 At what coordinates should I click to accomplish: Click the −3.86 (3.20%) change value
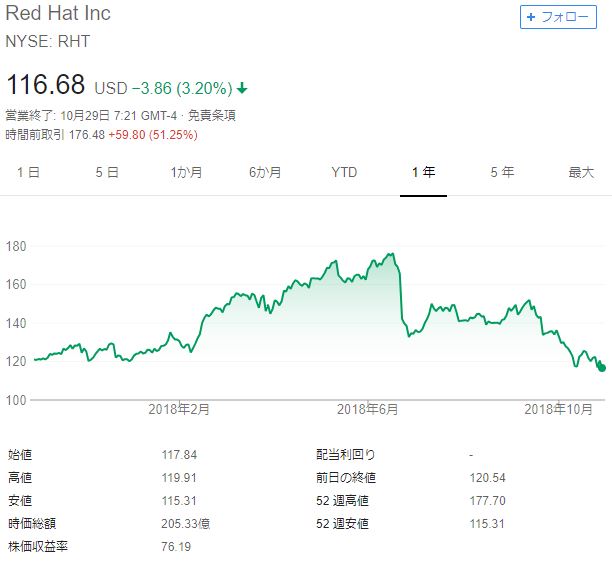tap(182, 88)
